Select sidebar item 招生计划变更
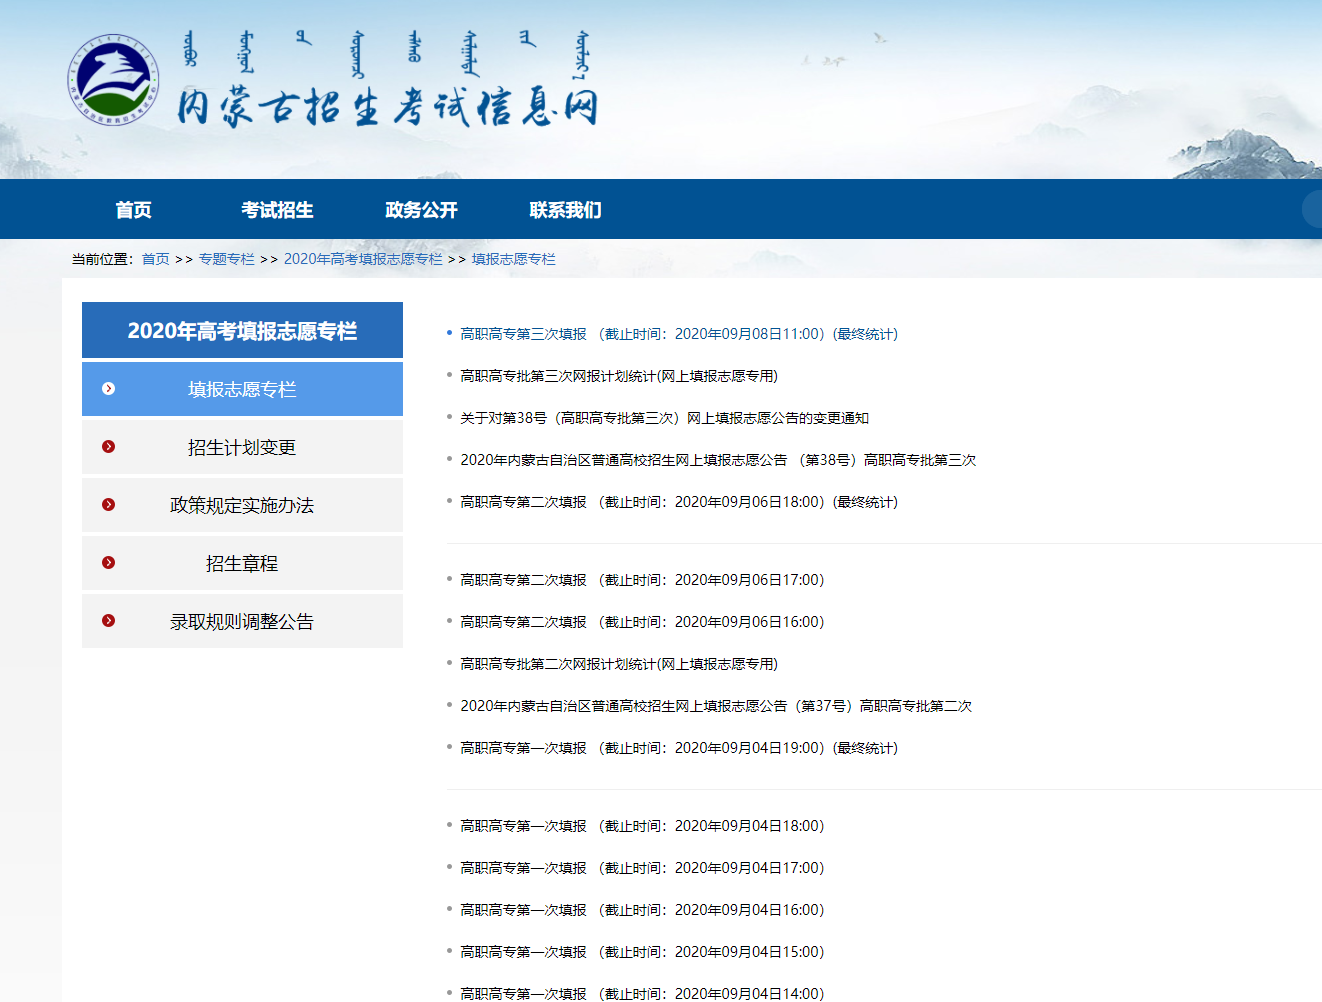 click(242, 447)
